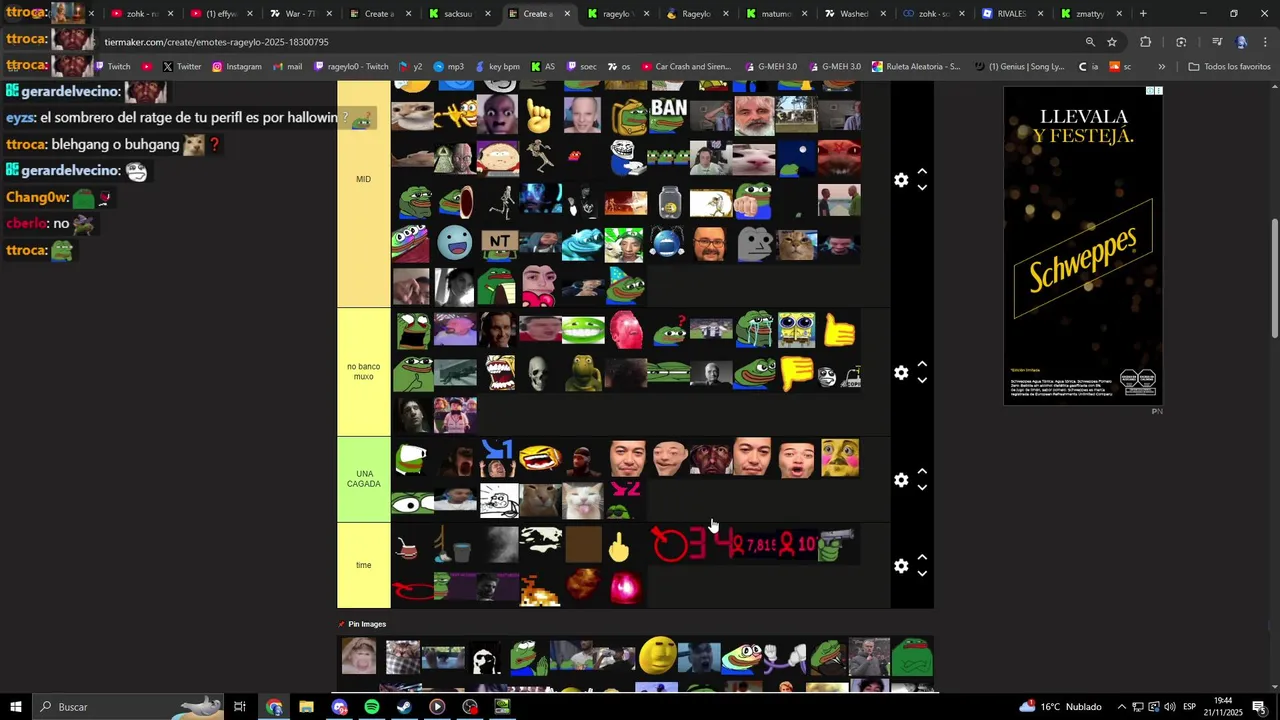
Task: Switch to the Washed tab
Action: click(855, 14)
